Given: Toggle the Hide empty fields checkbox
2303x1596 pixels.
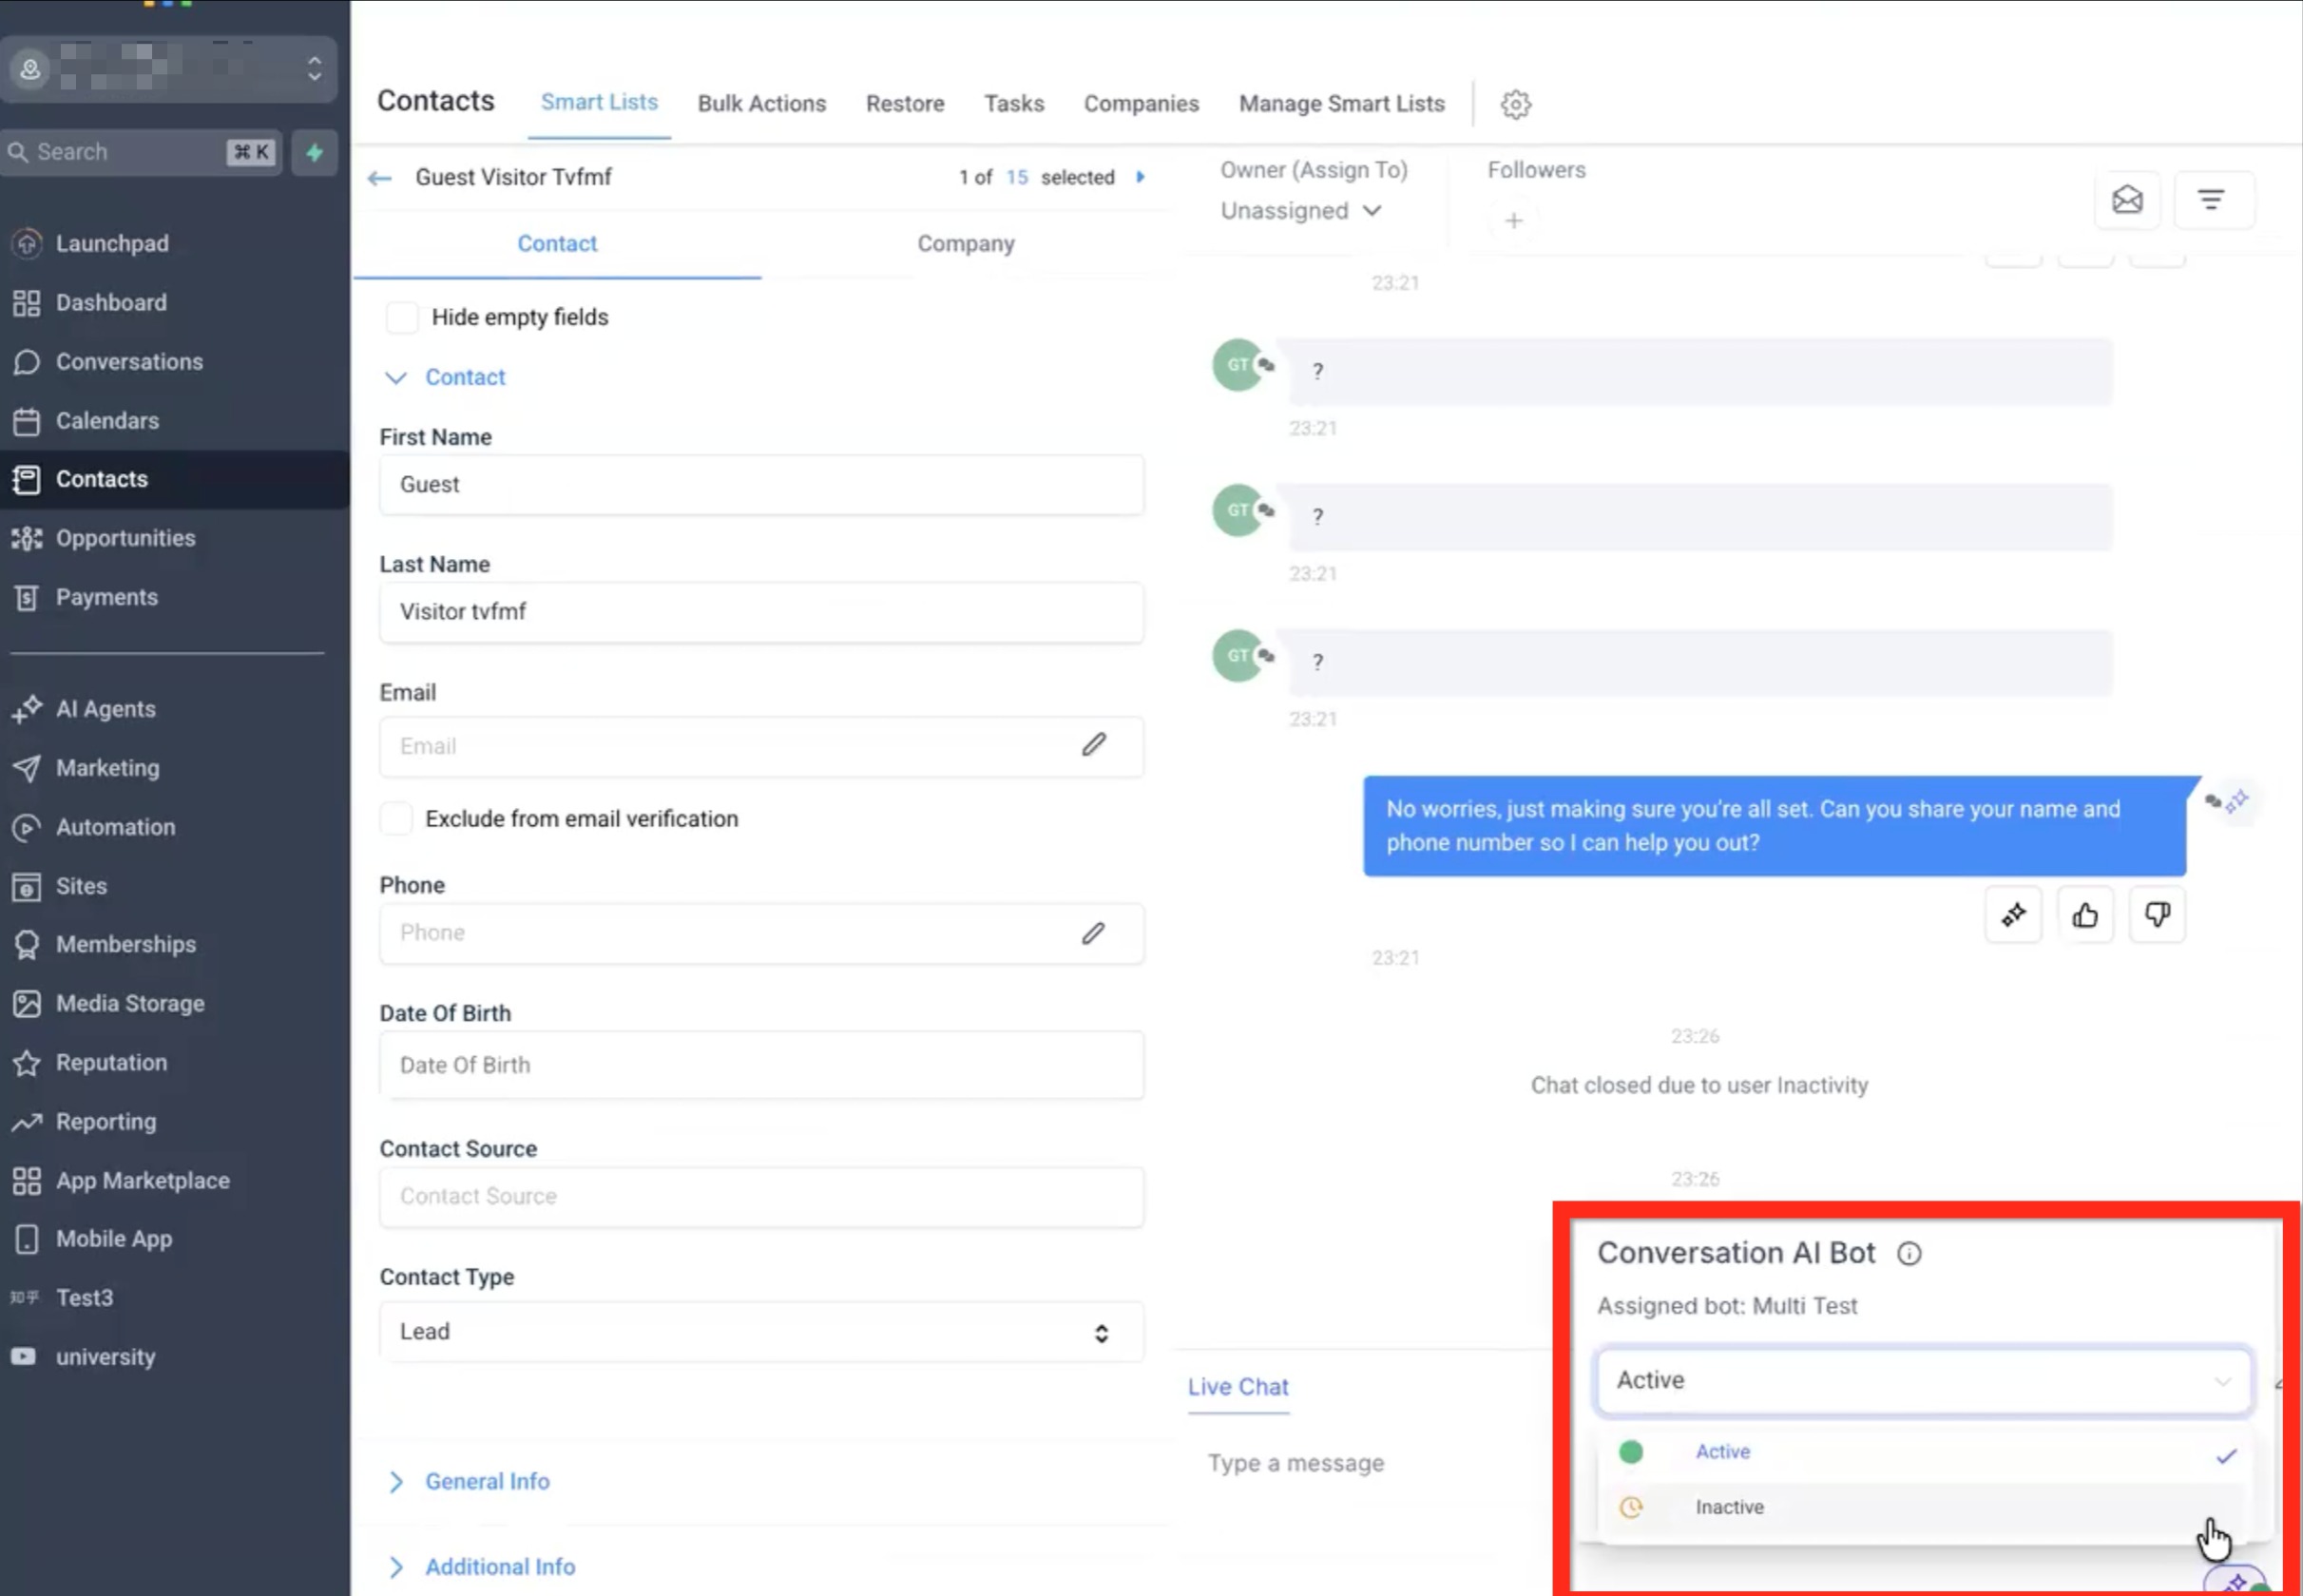Looking at the screenshot, I should (402, 317).
